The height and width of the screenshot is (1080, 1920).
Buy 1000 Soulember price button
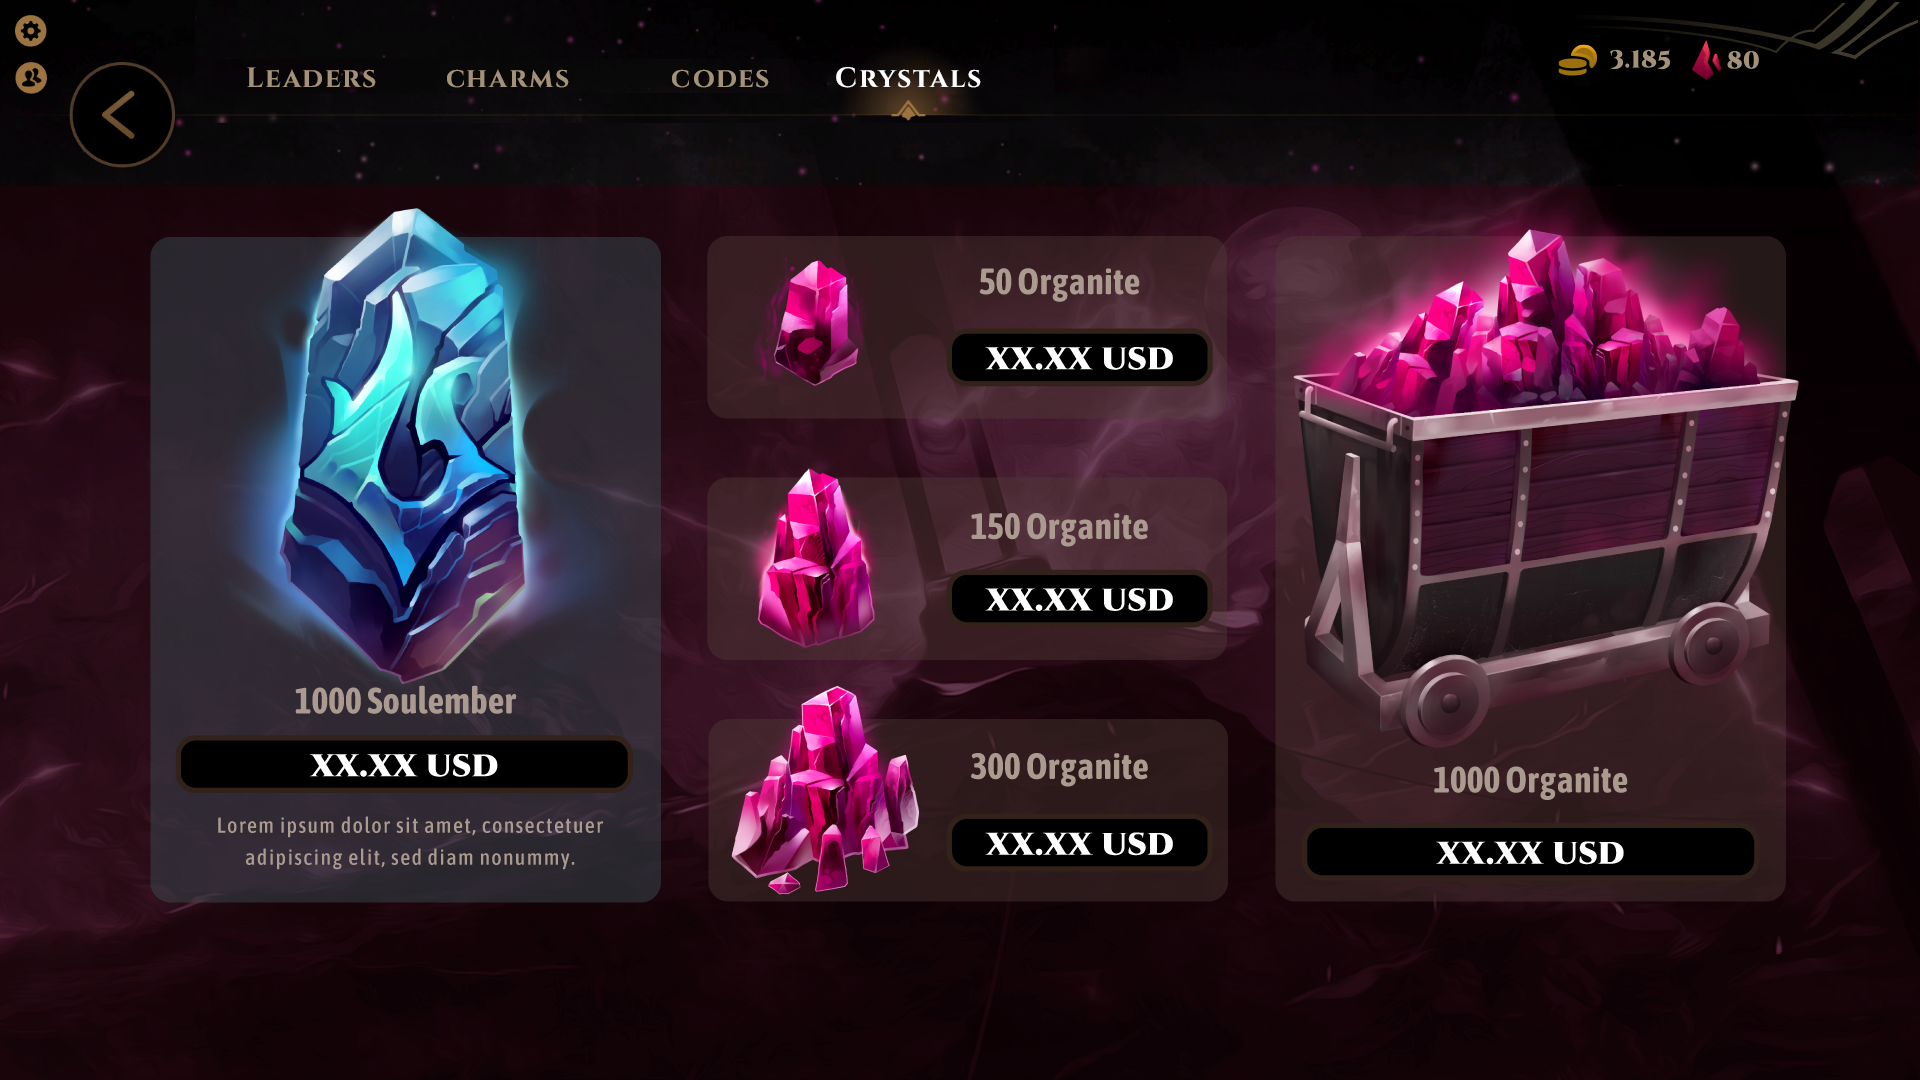coord(404,765)
